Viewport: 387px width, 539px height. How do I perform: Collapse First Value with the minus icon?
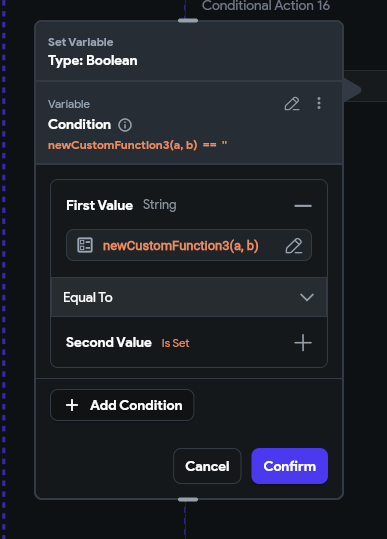(303, 206)
